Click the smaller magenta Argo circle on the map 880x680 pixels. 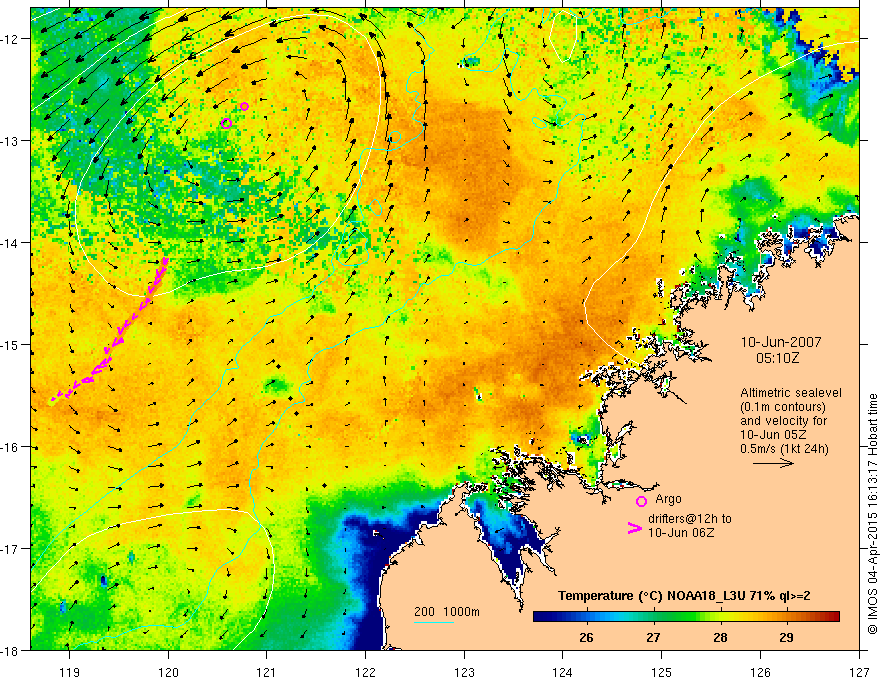[244, 107]
